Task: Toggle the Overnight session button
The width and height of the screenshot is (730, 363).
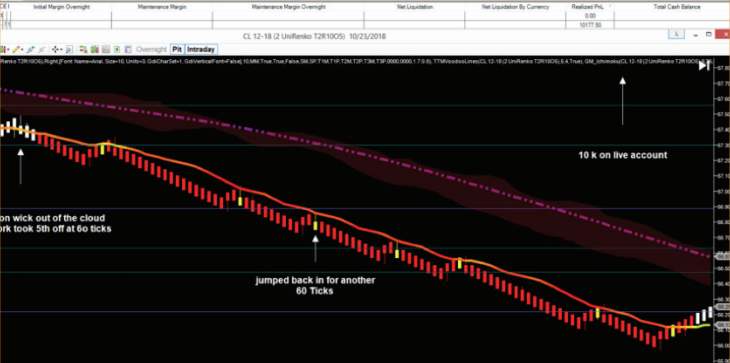Action: point(151,49)
